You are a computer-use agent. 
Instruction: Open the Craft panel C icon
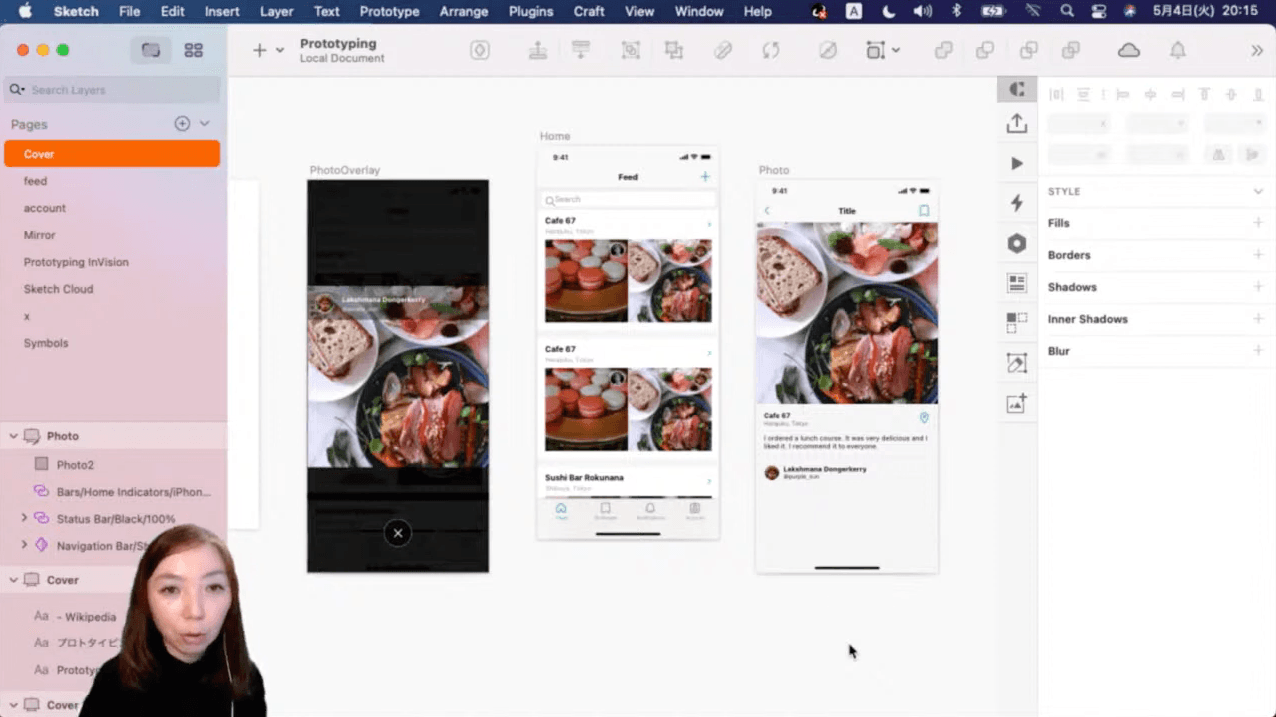(x=1017, y=89)
